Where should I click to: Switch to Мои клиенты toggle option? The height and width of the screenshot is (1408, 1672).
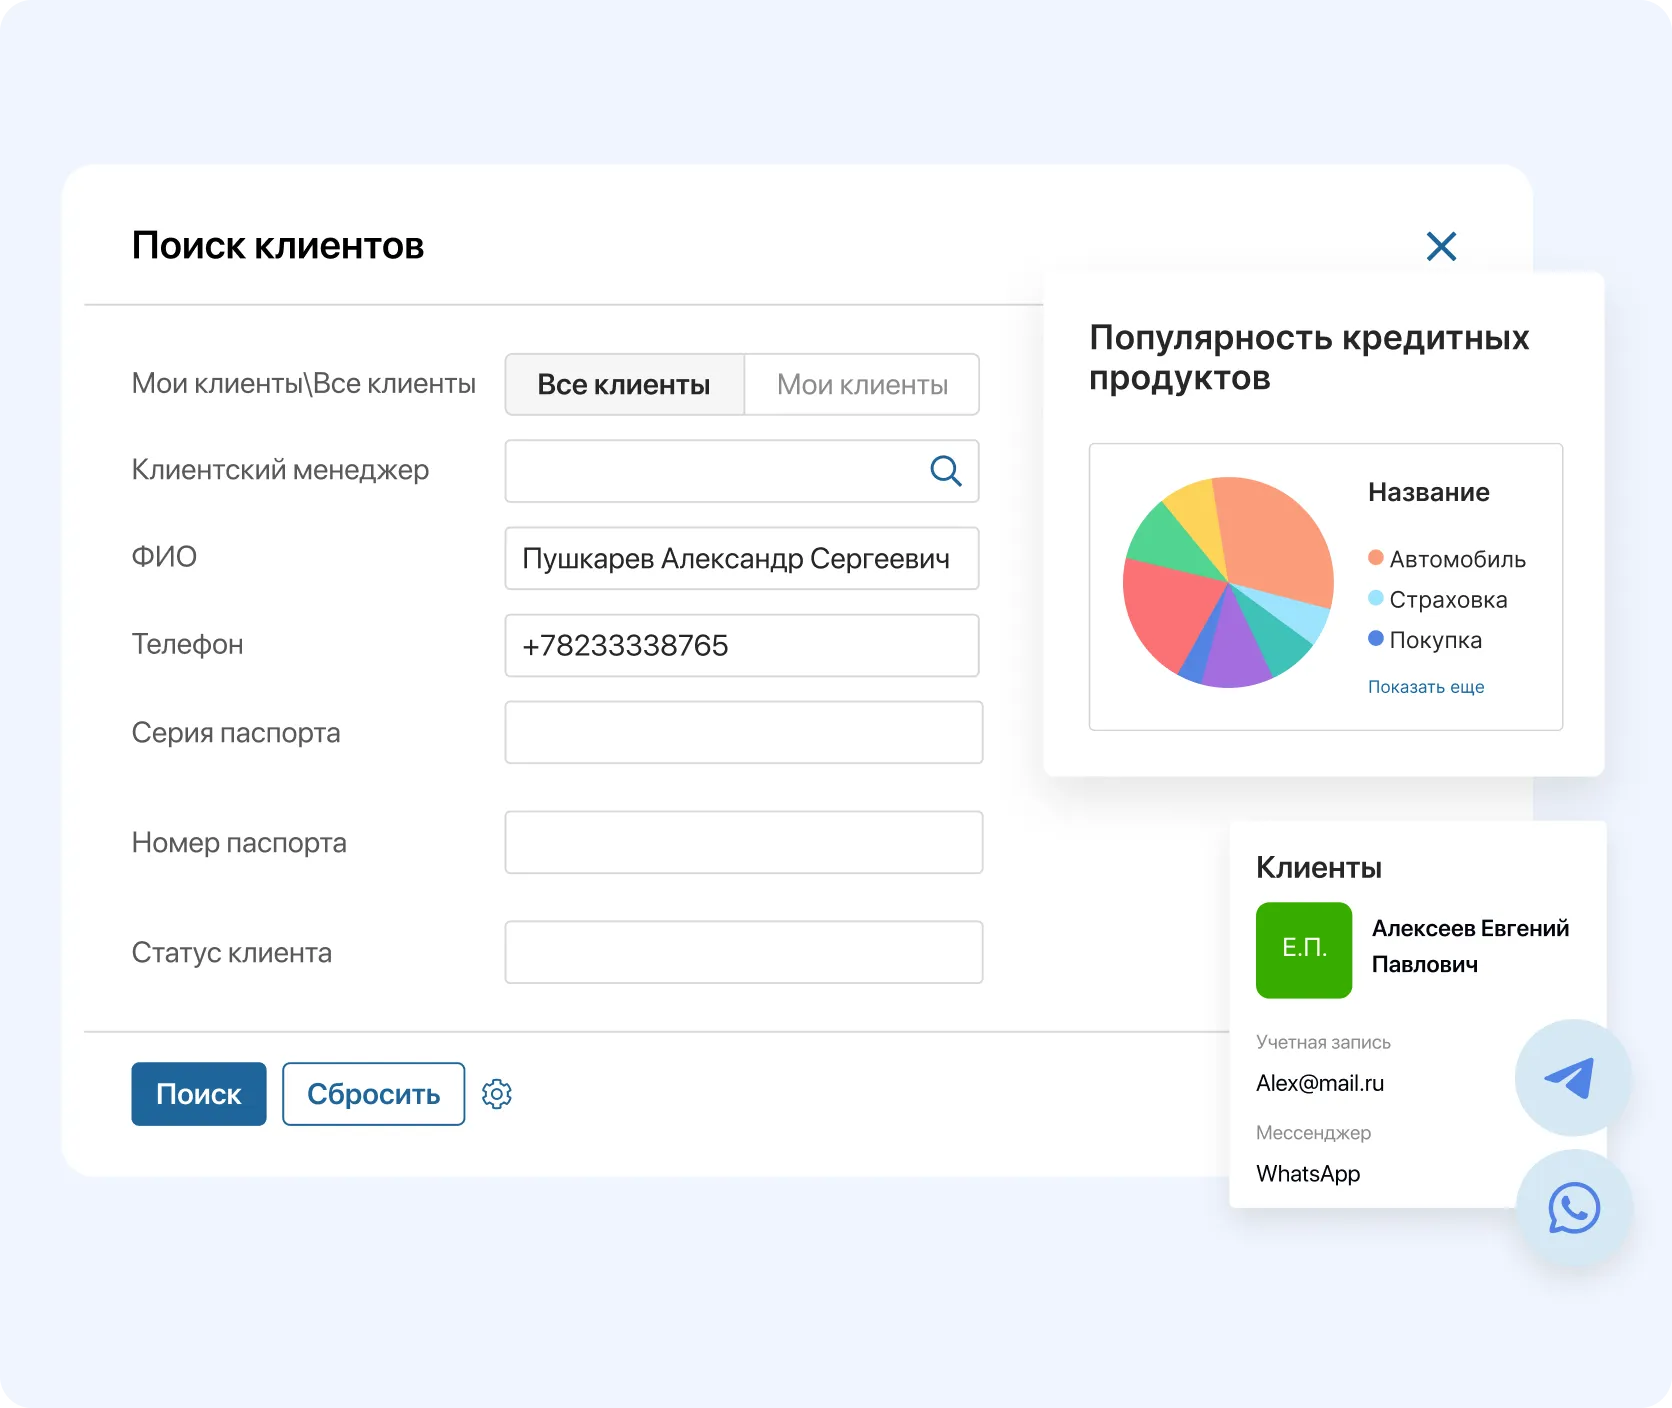point(862,385)
